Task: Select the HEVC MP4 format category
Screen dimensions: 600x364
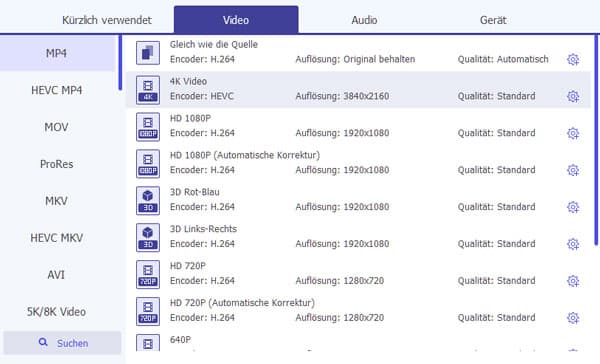Action: pyautogui.click(x=57, y=90)
